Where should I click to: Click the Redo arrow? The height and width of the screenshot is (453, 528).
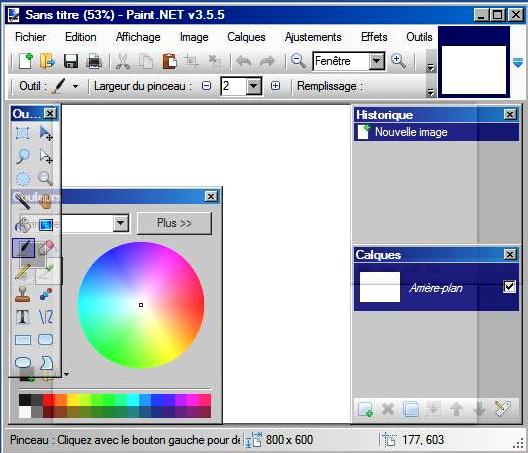click(267, 61)
